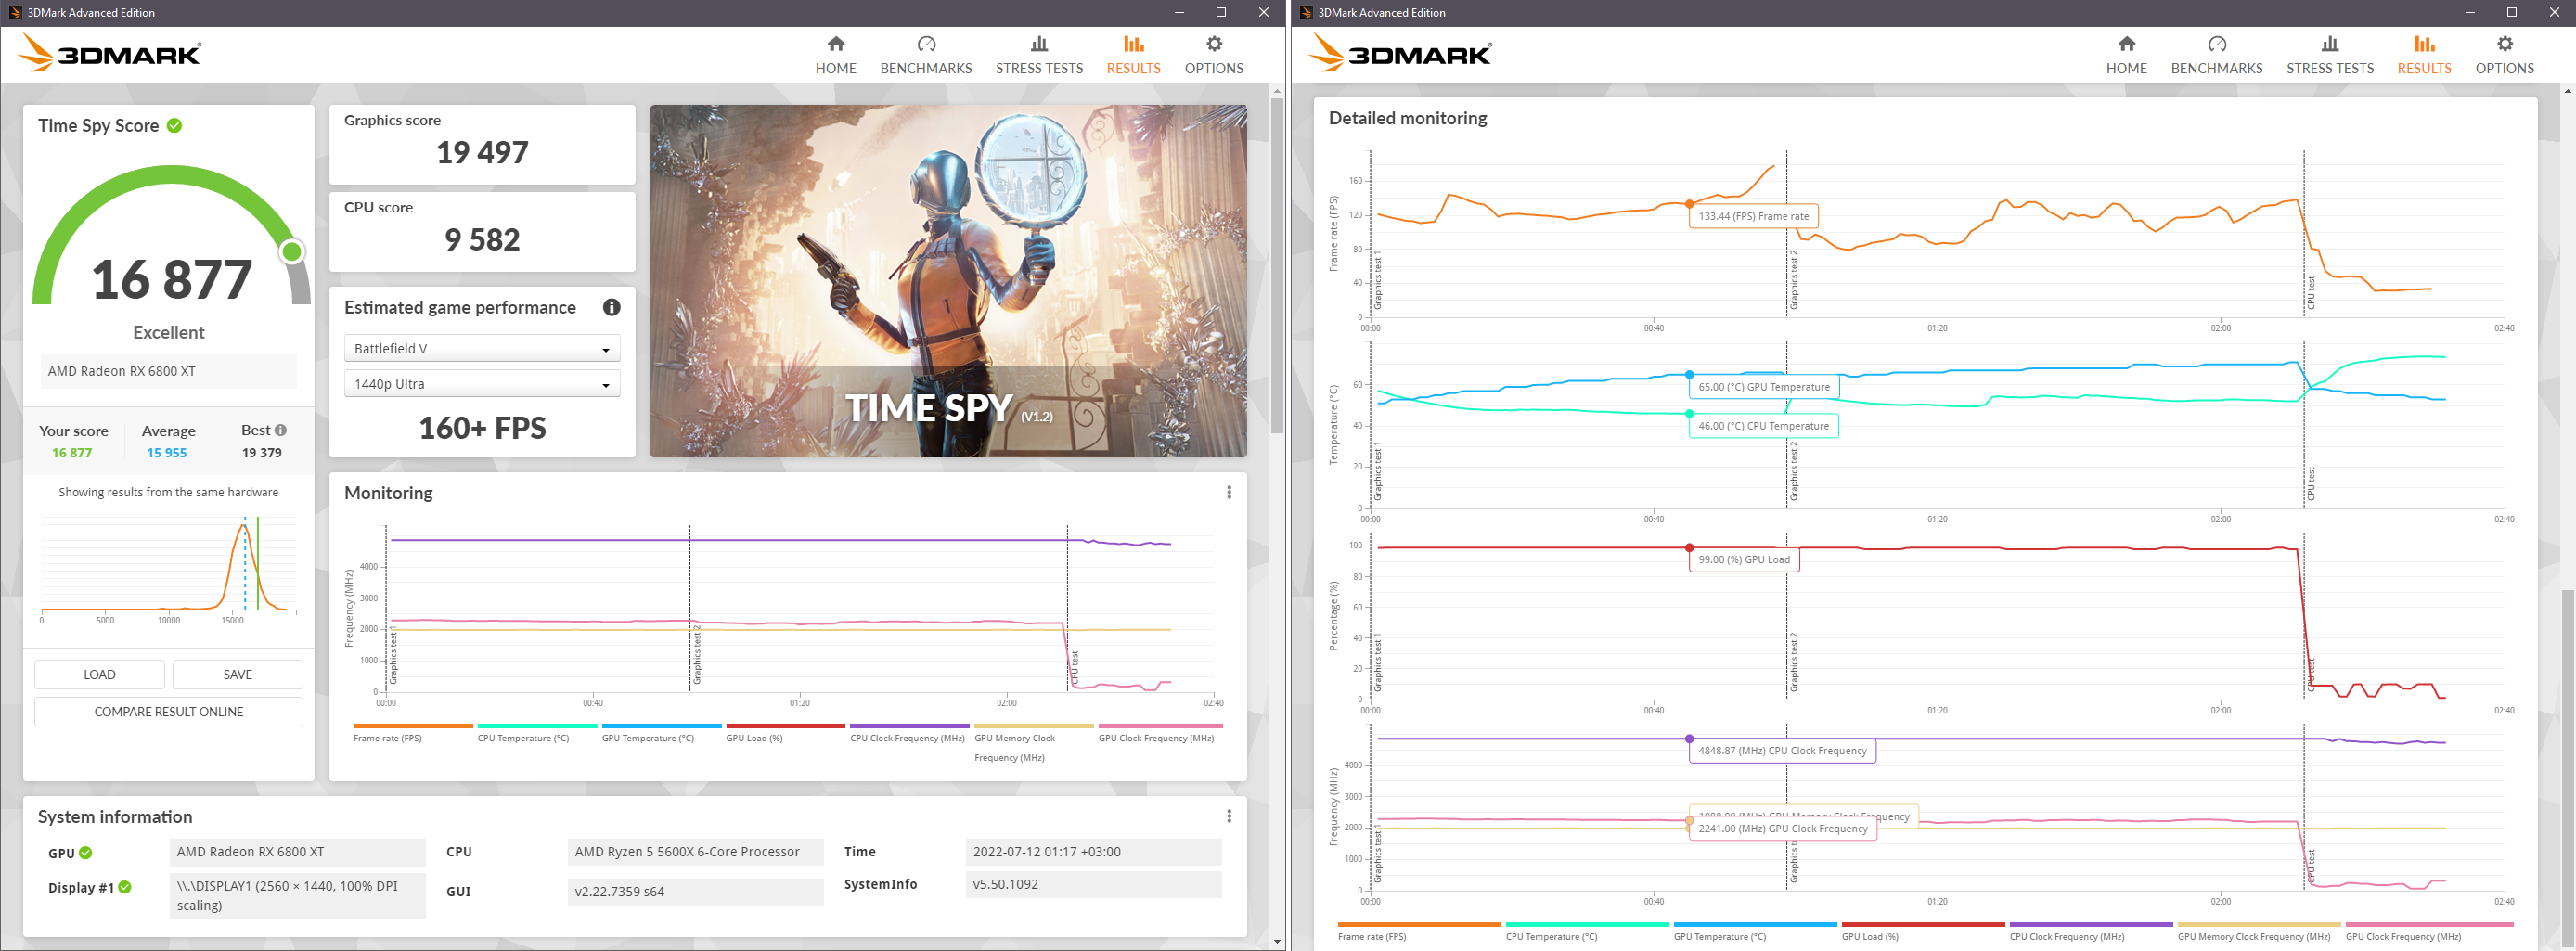Click the main score "16 877" in the gauge

pyautogui.click(x=172, y=279)
